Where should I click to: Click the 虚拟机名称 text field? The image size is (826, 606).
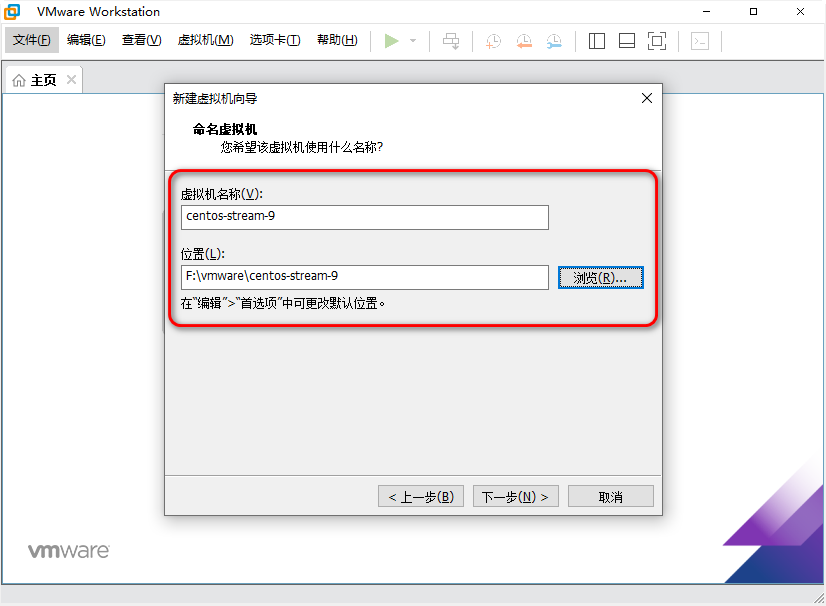coord(365,217)
